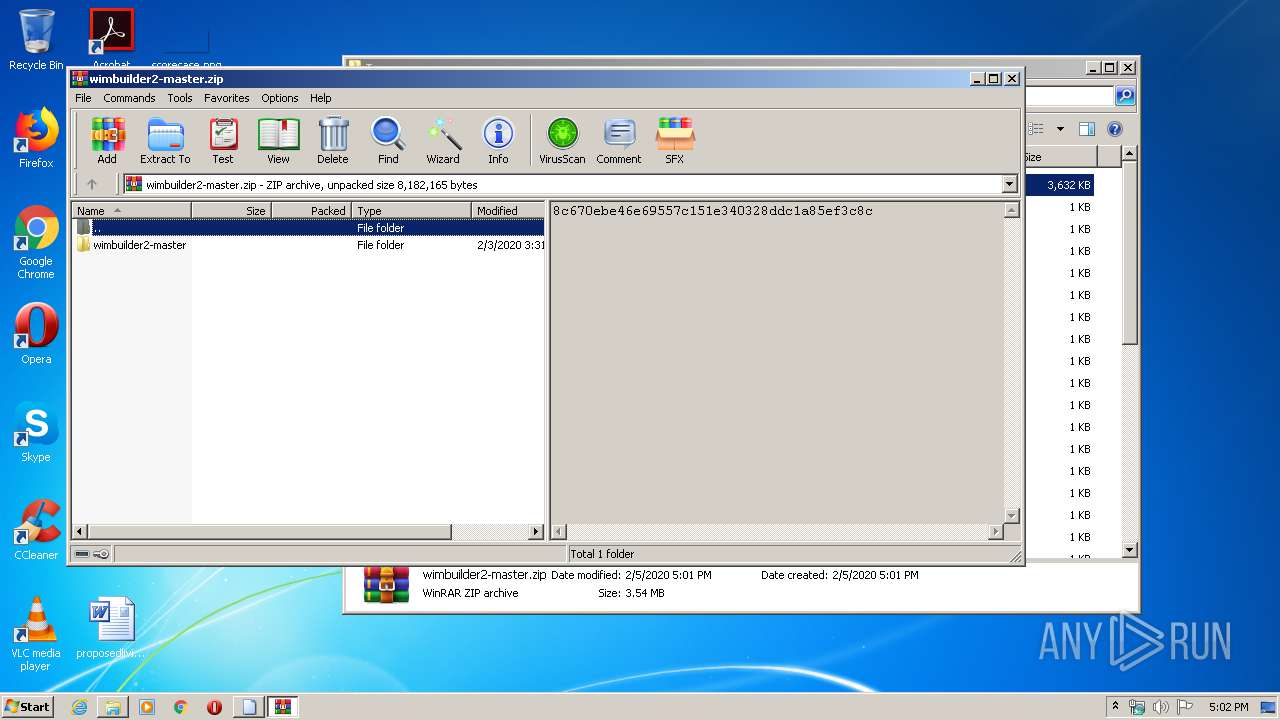
Task: Click the Add toolbar icon
Action: pos(107,140)
